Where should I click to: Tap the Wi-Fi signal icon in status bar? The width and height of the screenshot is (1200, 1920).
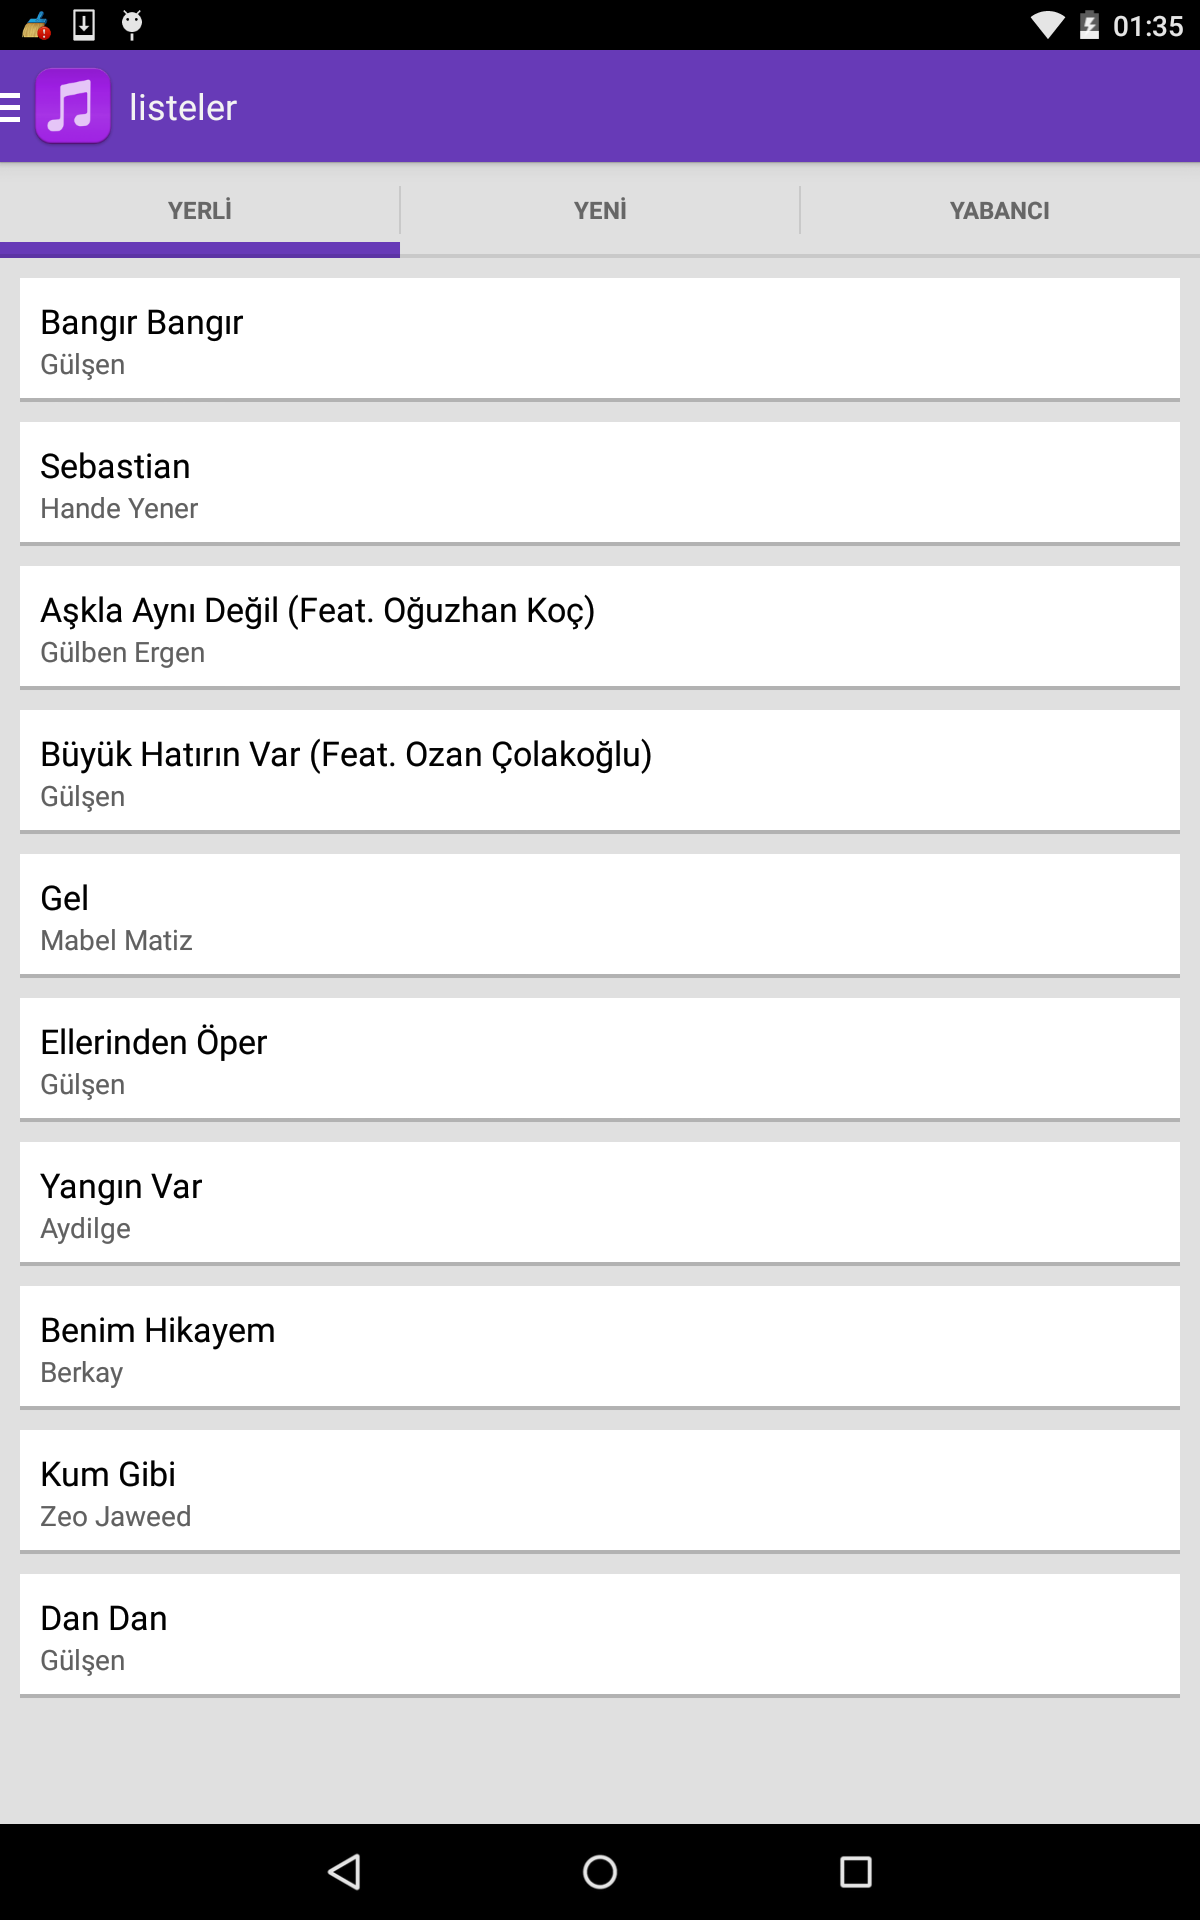[1048, 25]
